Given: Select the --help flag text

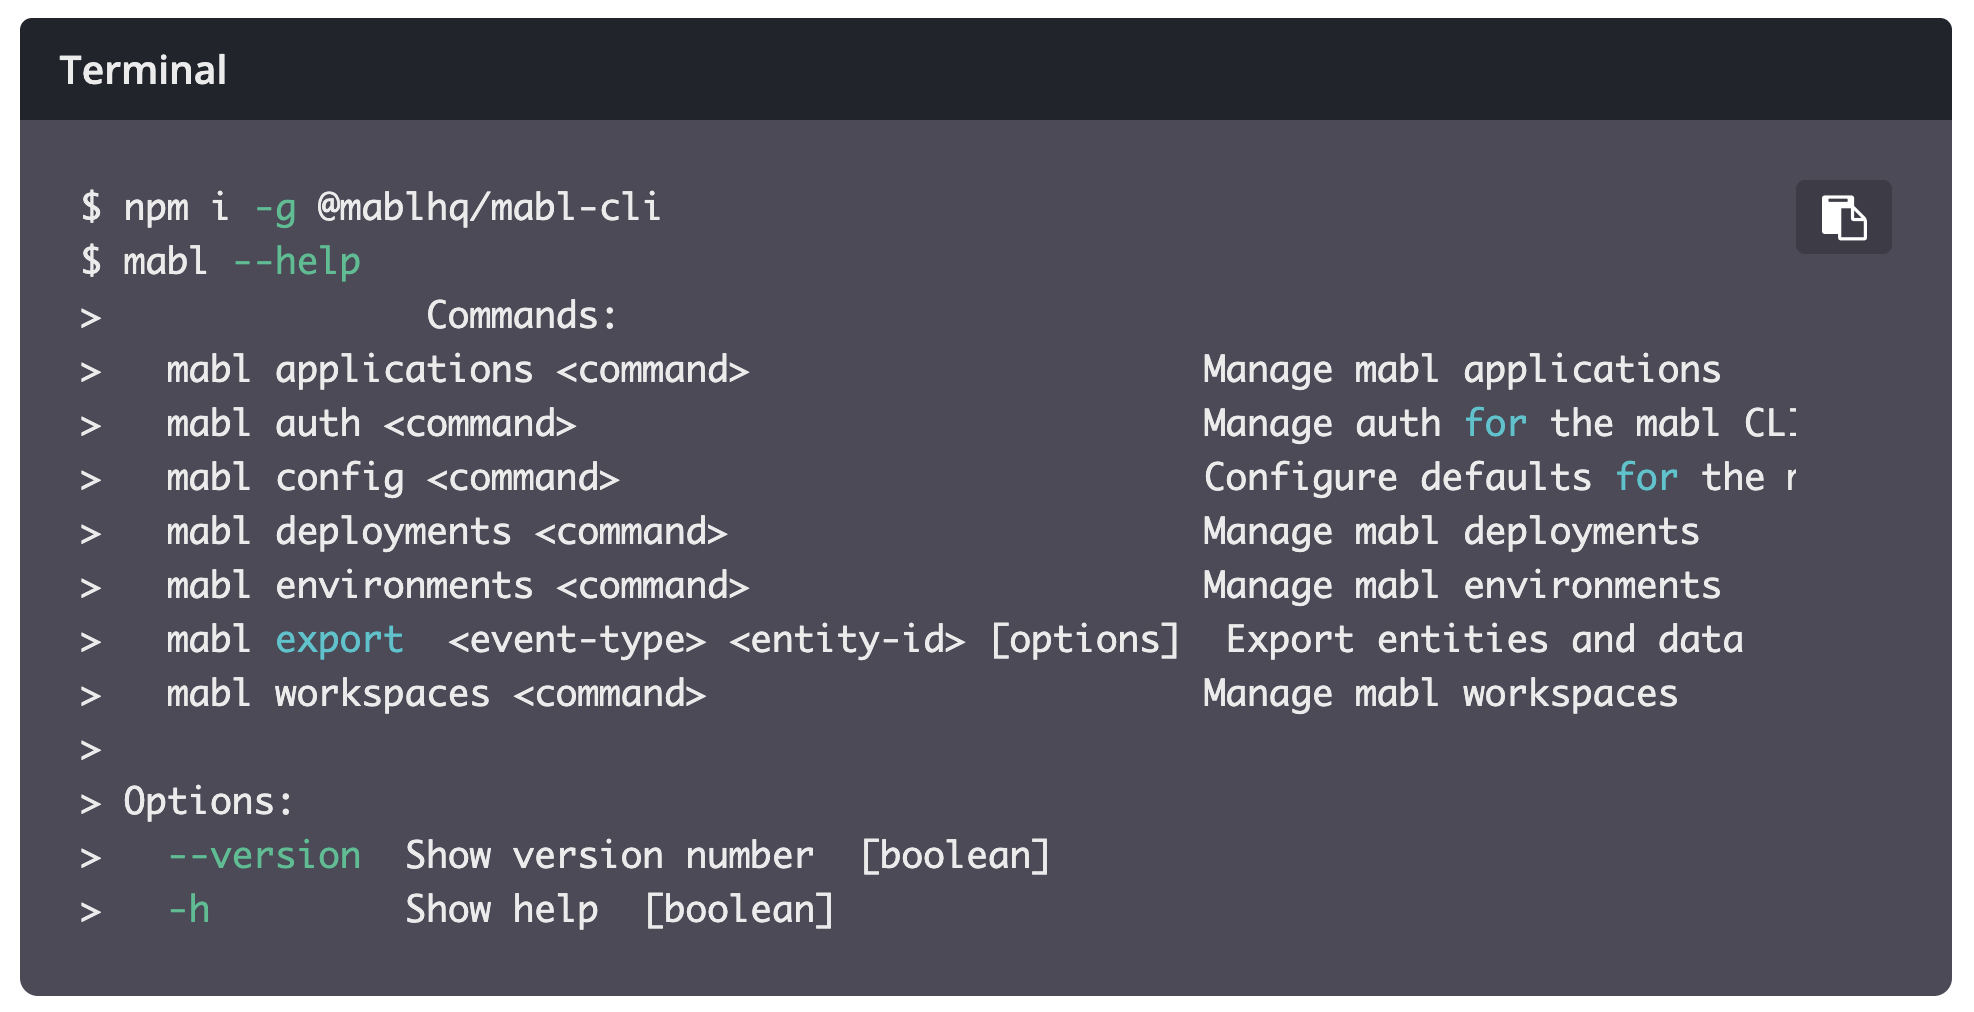Looking at the screenshot, I should [297, 260].
